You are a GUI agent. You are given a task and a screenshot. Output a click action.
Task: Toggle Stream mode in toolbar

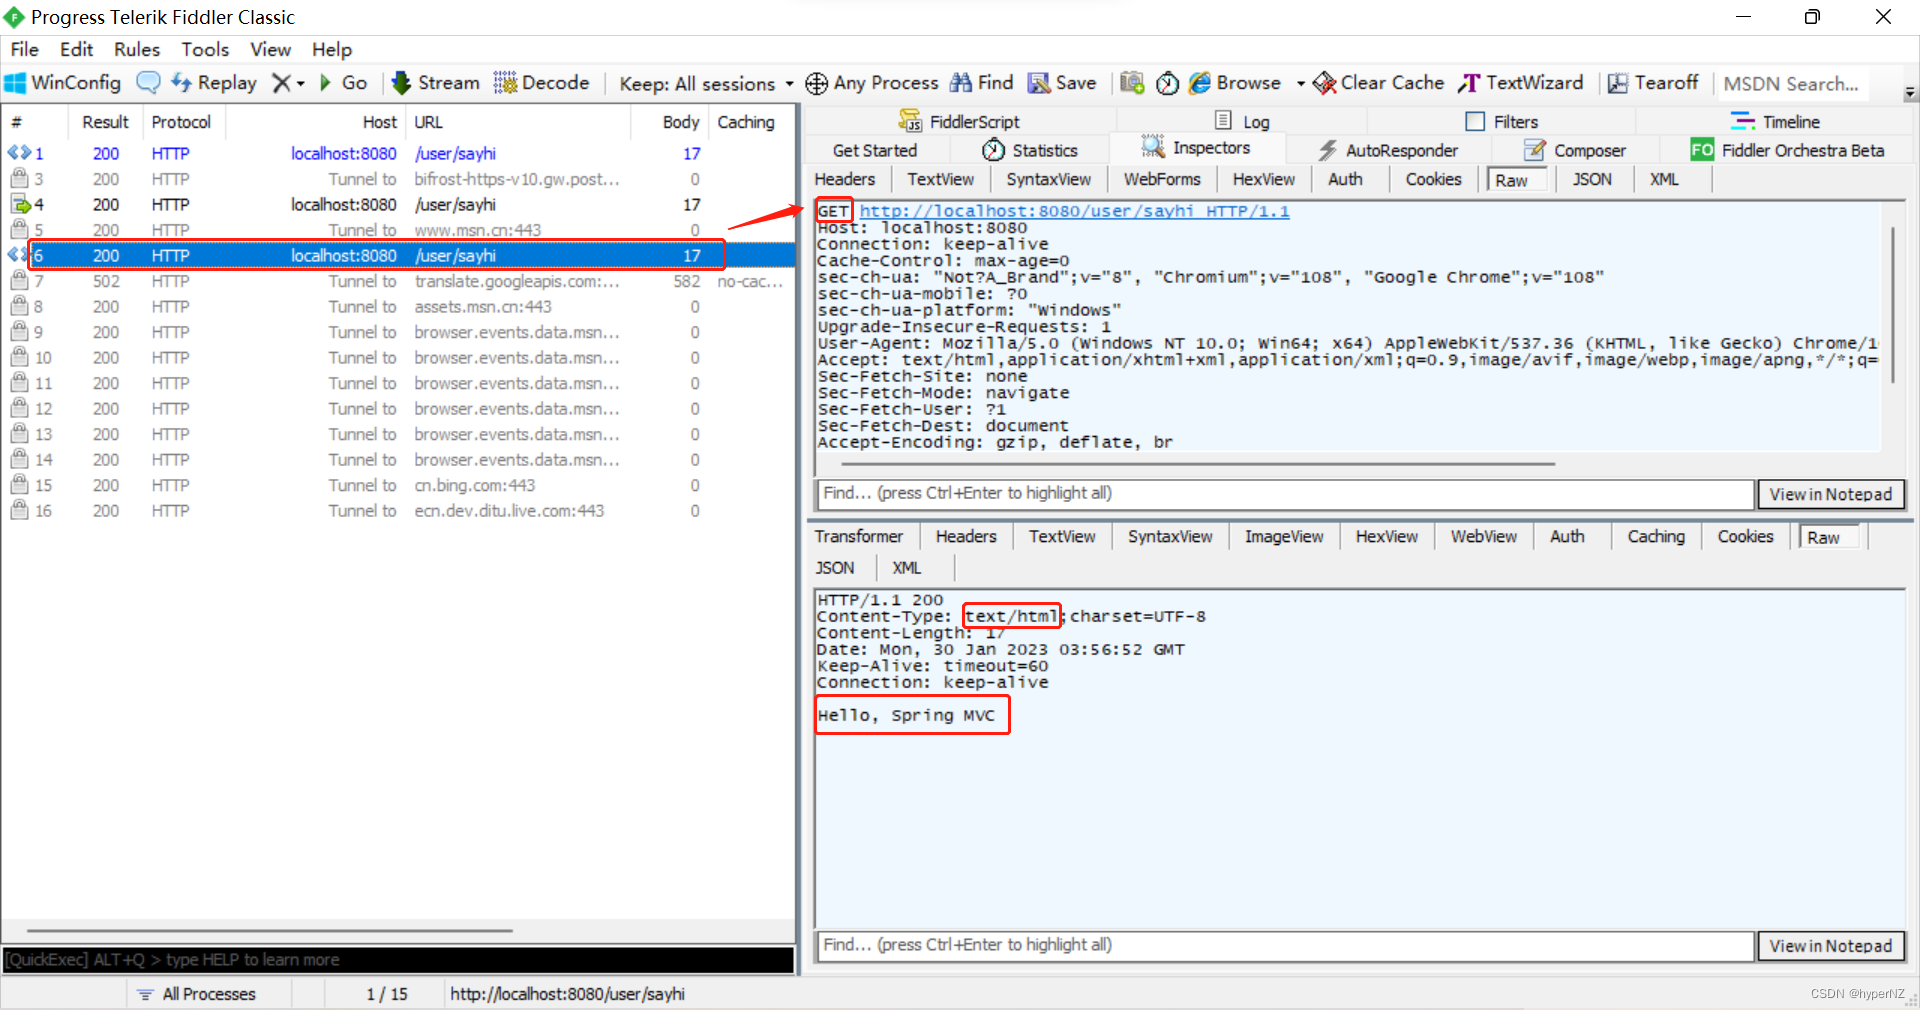tap(435, 83)
